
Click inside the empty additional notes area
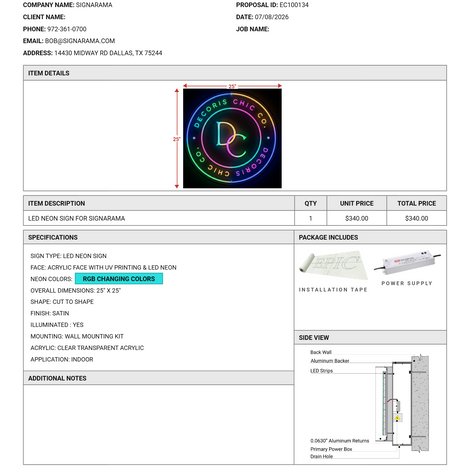pyautogui.click(x=159, y=424)
